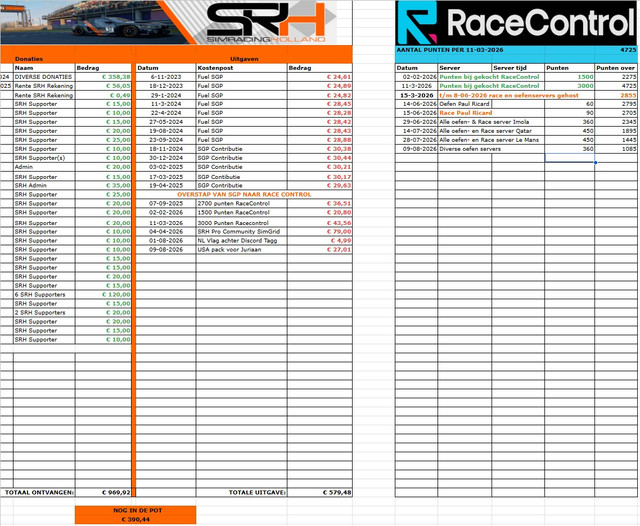This screenshot has height=526, width=640.
Task: Select the date cell '22-4-2024'
Action: coord(166,113)
